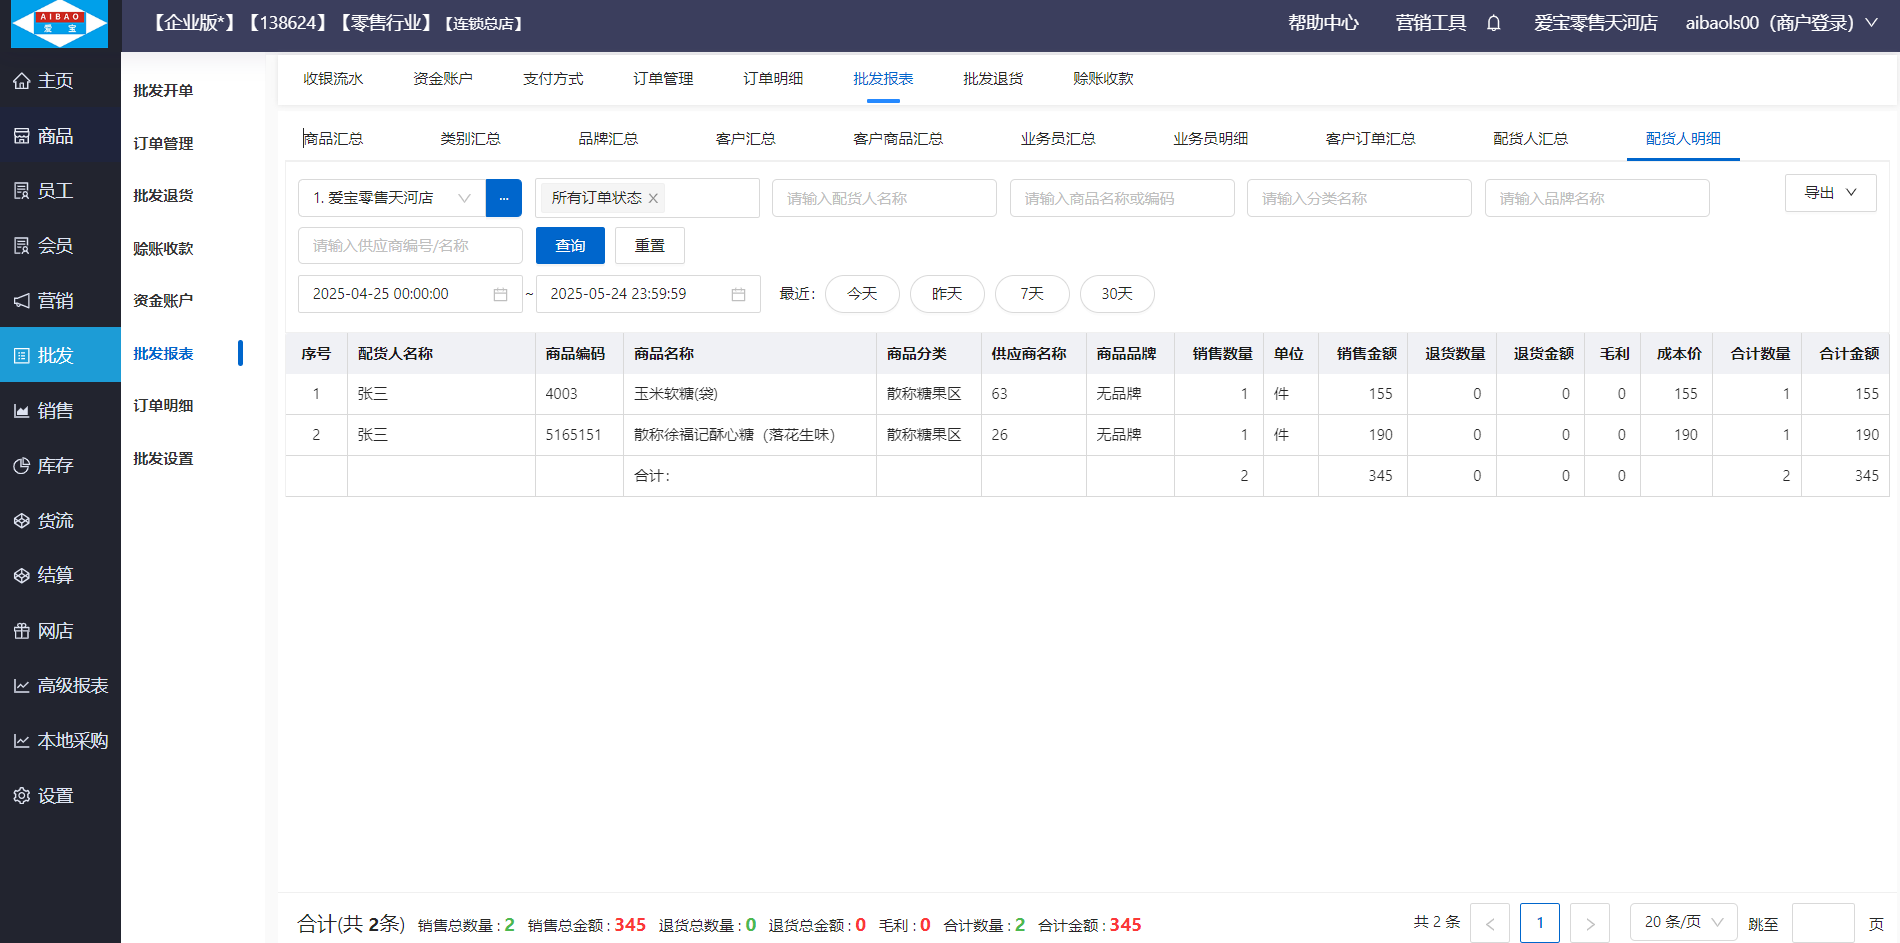Switch to 订单明细 top tab
The width and height of the screenshot is (1900, 943).
point(773,79)
